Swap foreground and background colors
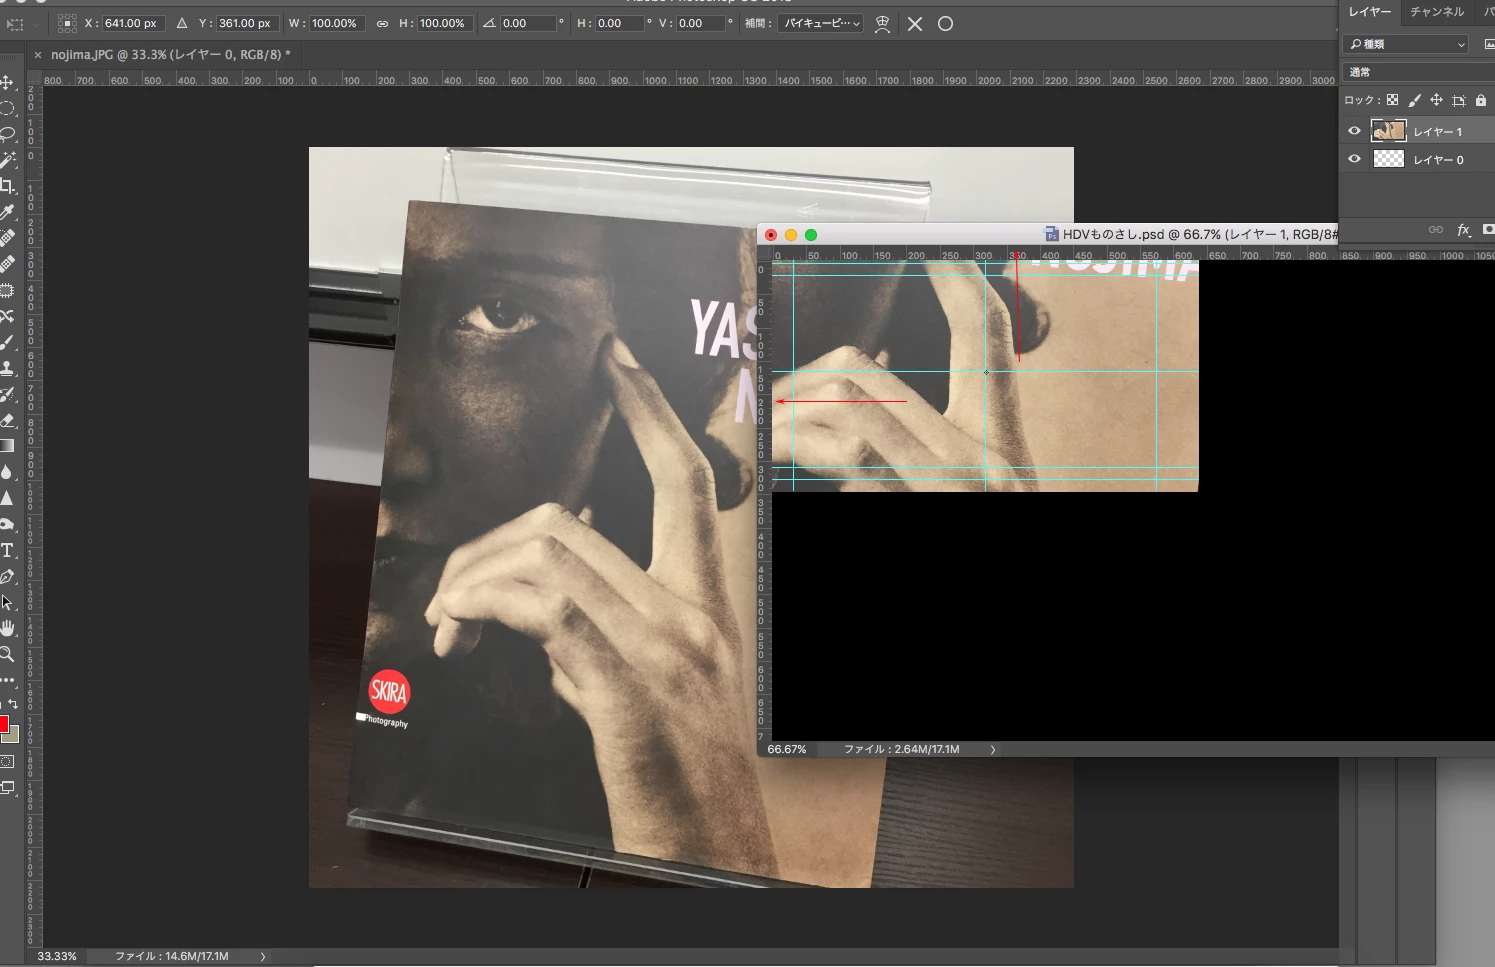The height and width of the screenshot is (967, 1495). point(13,704)
